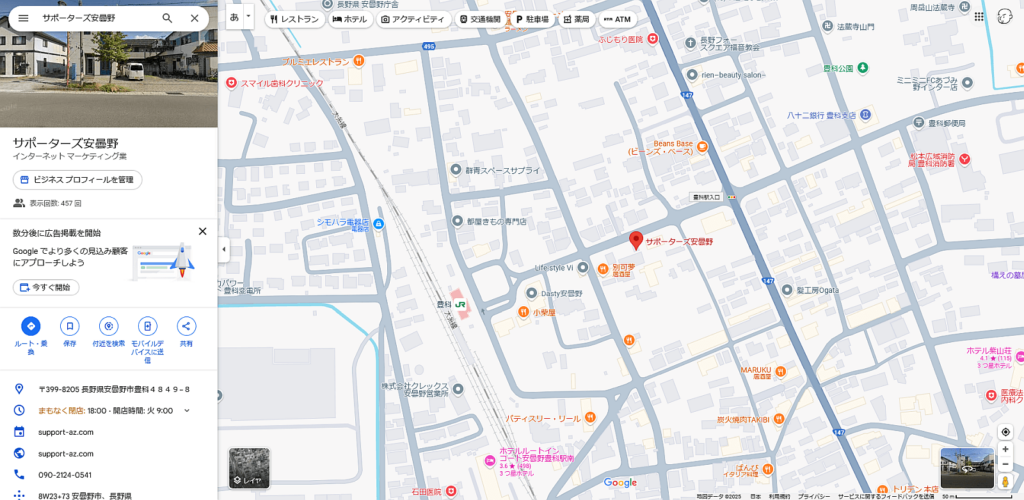1024x500 pixels.
Task: Click the search magnifier icon
Action: coord(167,18)
